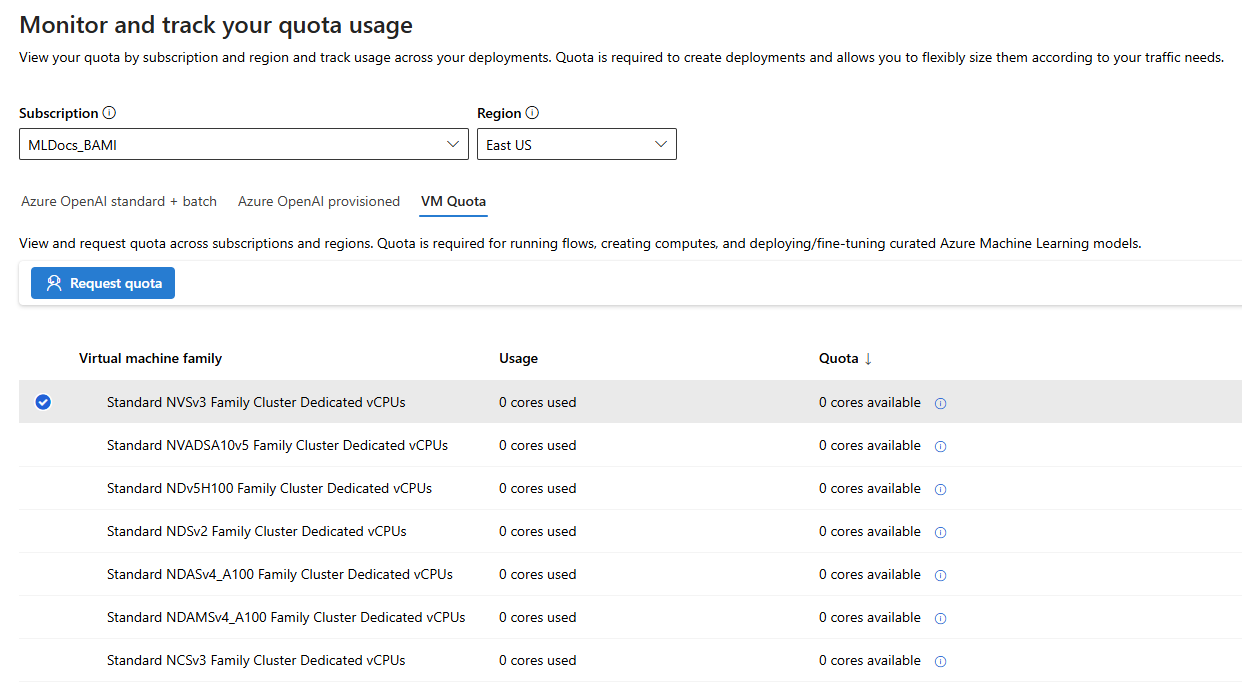Select Standard NDSv2 Family Cluster Dedicated vCPUs
This screenshot has width=1242, height=682.
257,531
